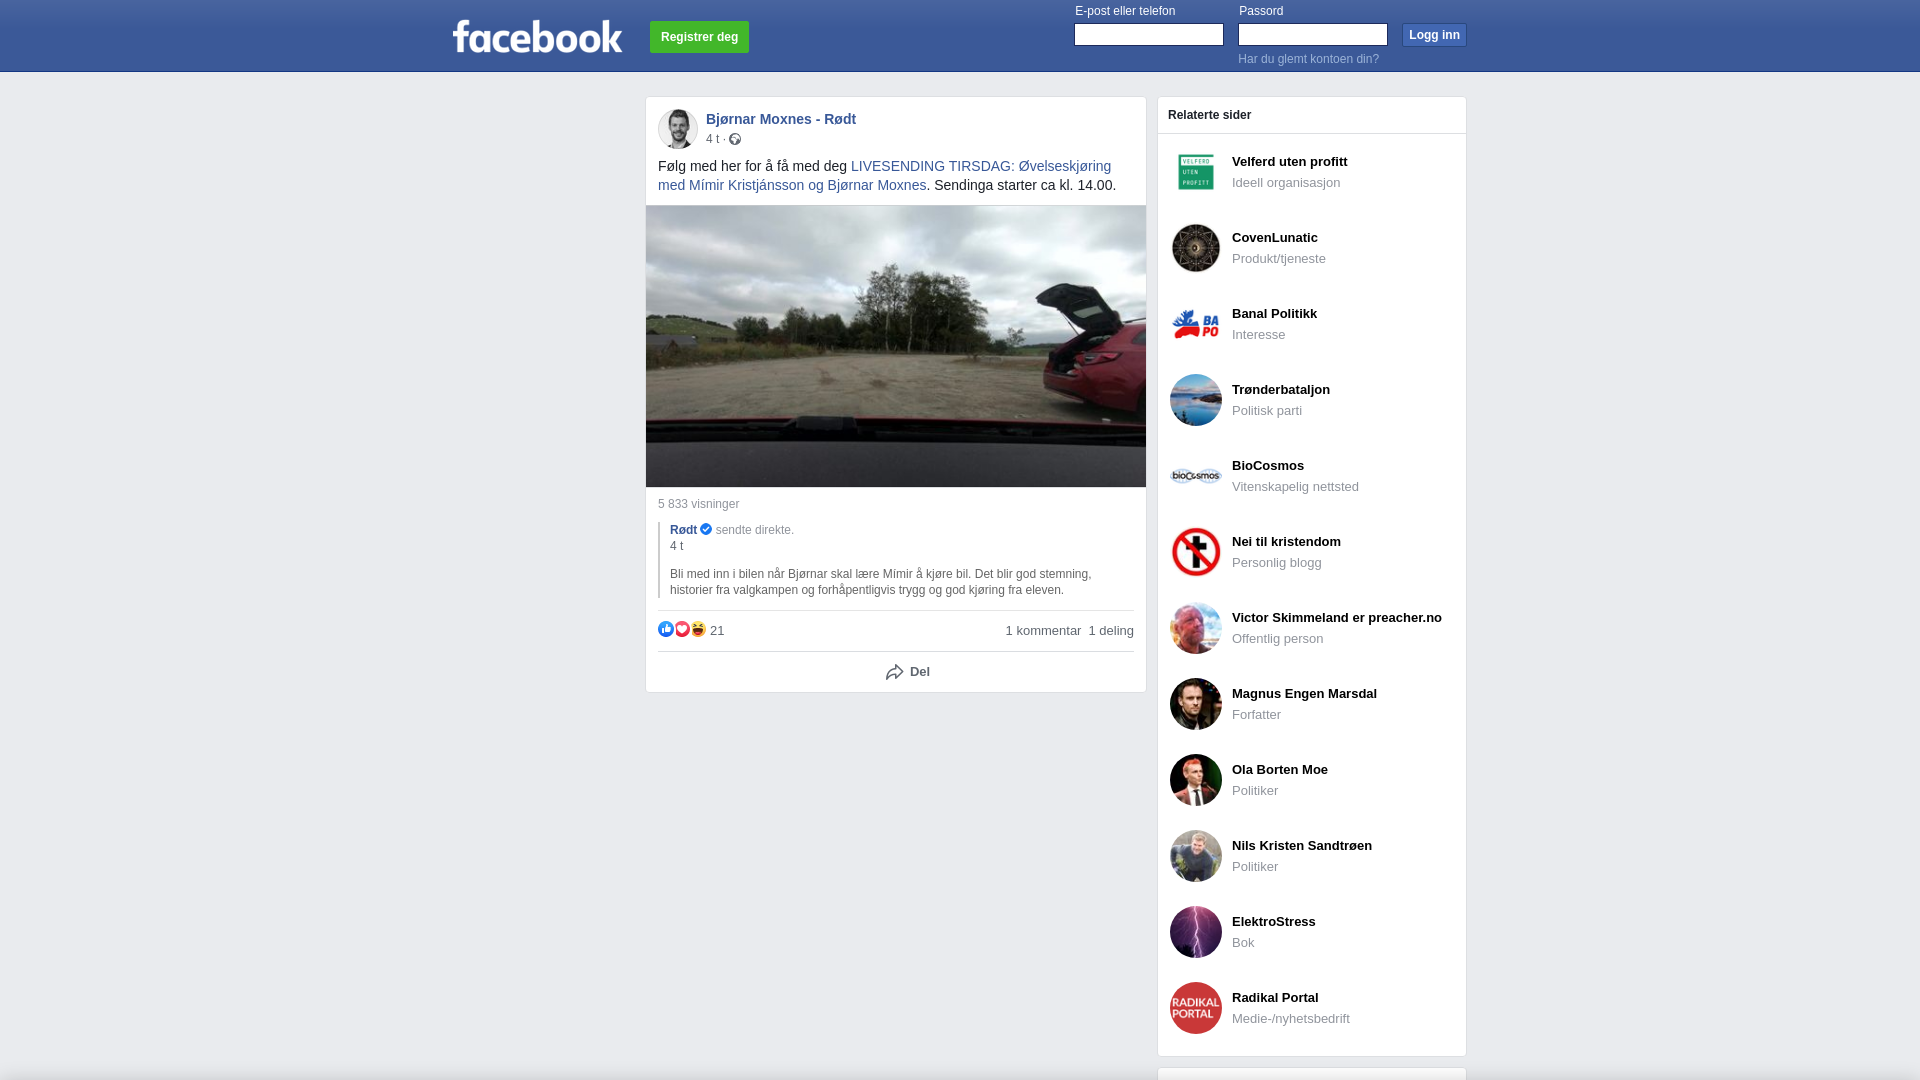Click the public globe privacy icon
This screenshot has height=1080, width=1920.
[735, 139]
